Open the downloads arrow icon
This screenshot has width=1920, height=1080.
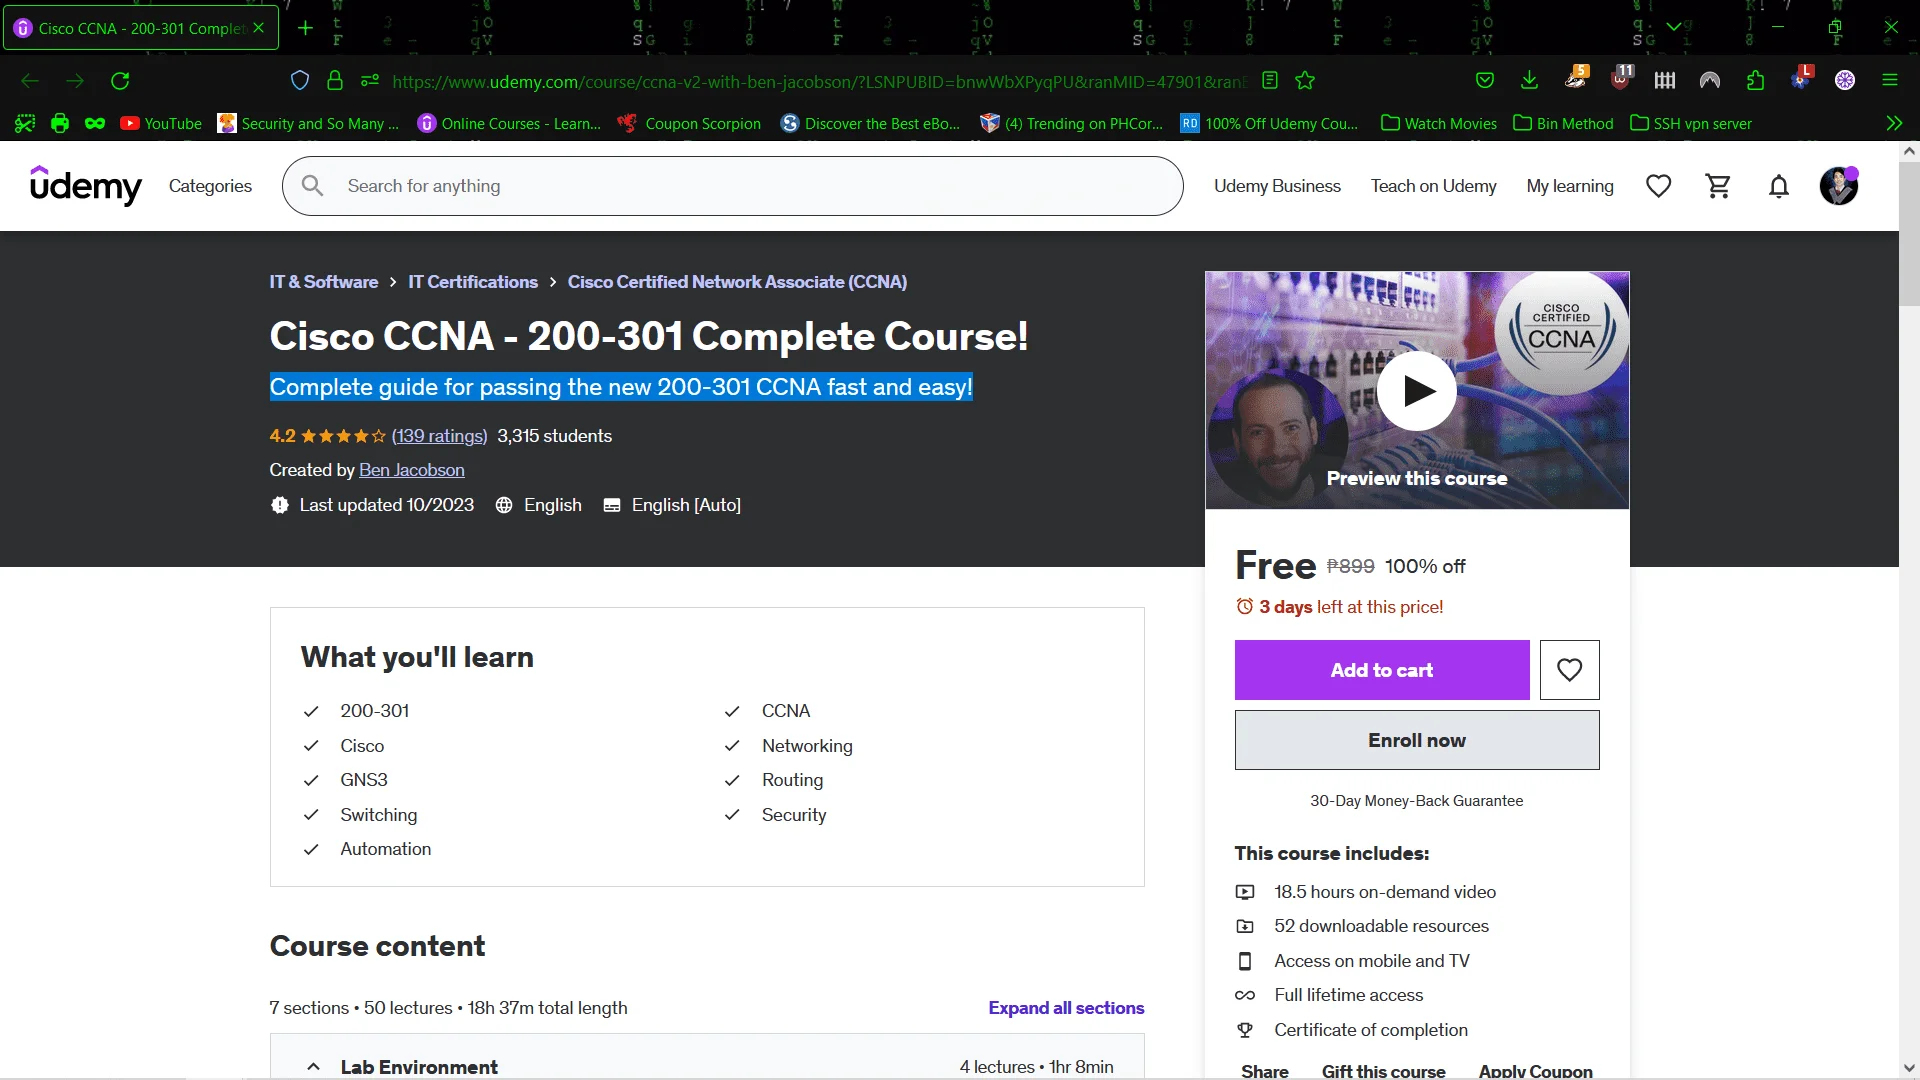click(x=1529, y=81)
